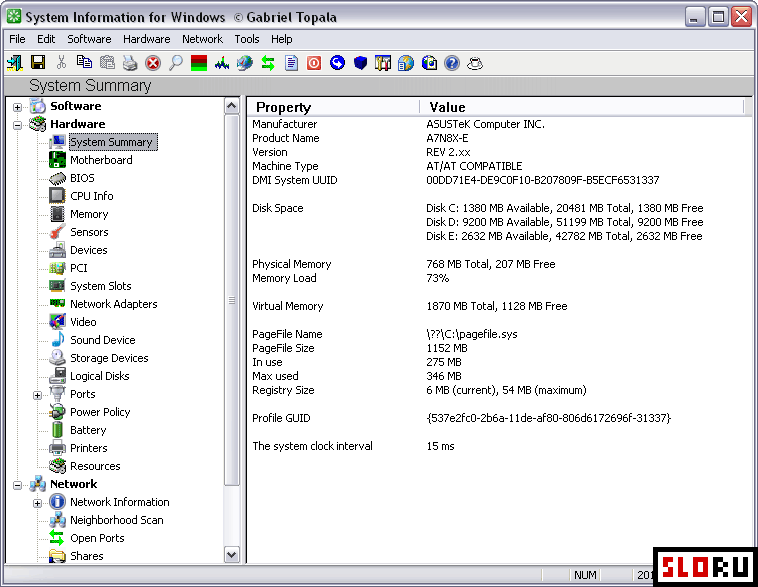758x587 pixels.
Task: Click the globe with box icon
Action: coord(429,63)
